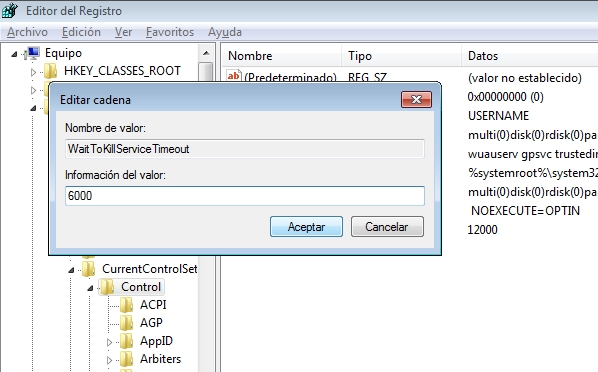Image resolution: width=598 pixels, height=372 pixels.
Task: Expand the AppID key
Action: [109, 342]
